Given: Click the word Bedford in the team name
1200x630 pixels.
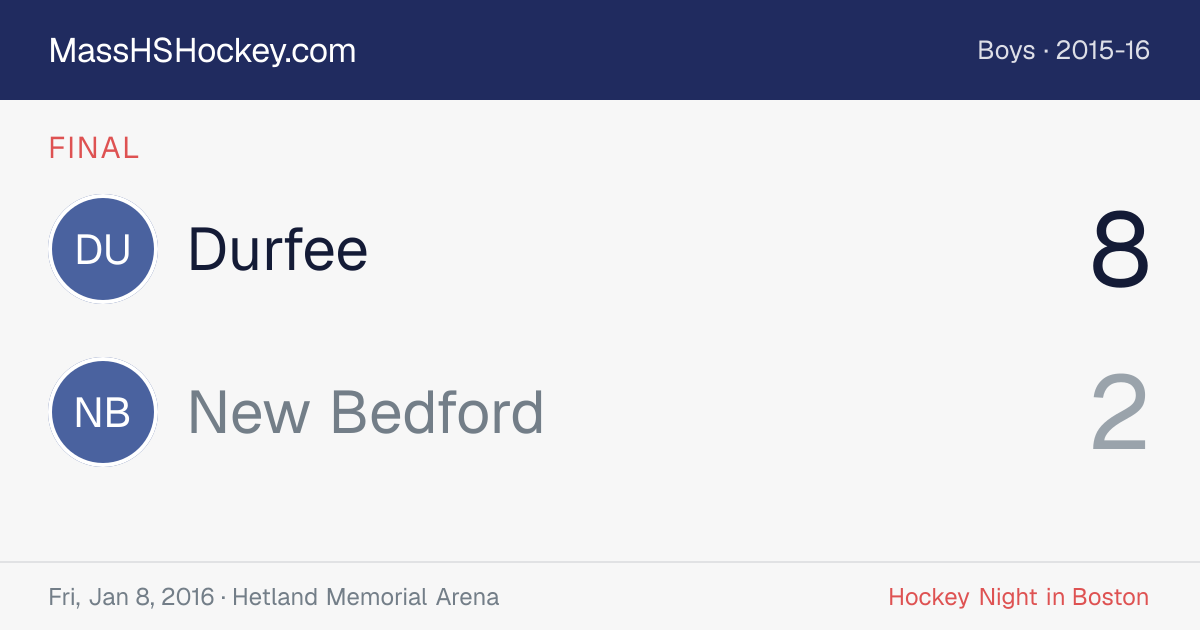Looking at the screenshot, I should click(437, 412).
